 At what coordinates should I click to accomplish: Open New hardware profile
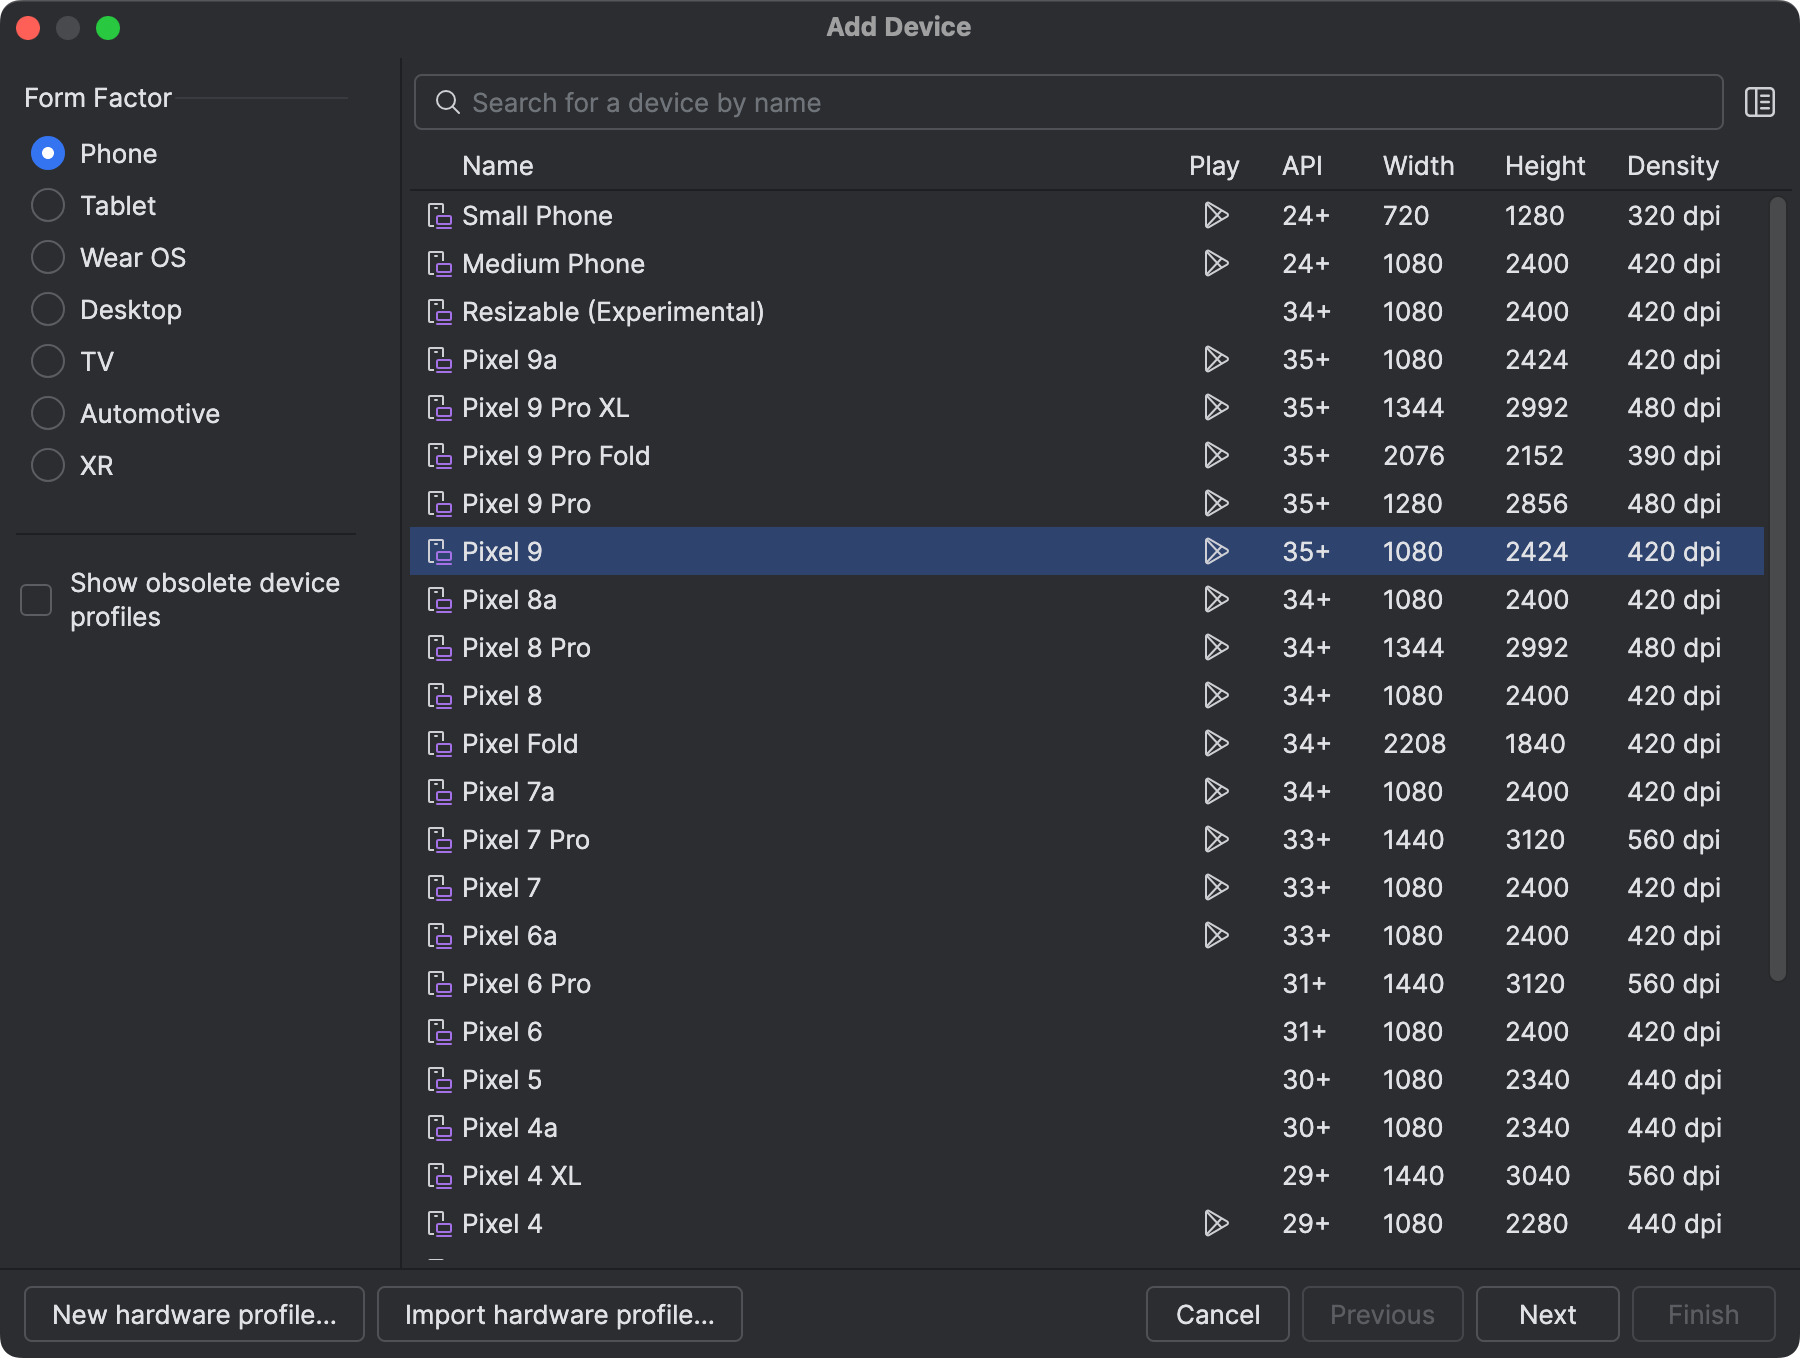(x=194, y=1314)
